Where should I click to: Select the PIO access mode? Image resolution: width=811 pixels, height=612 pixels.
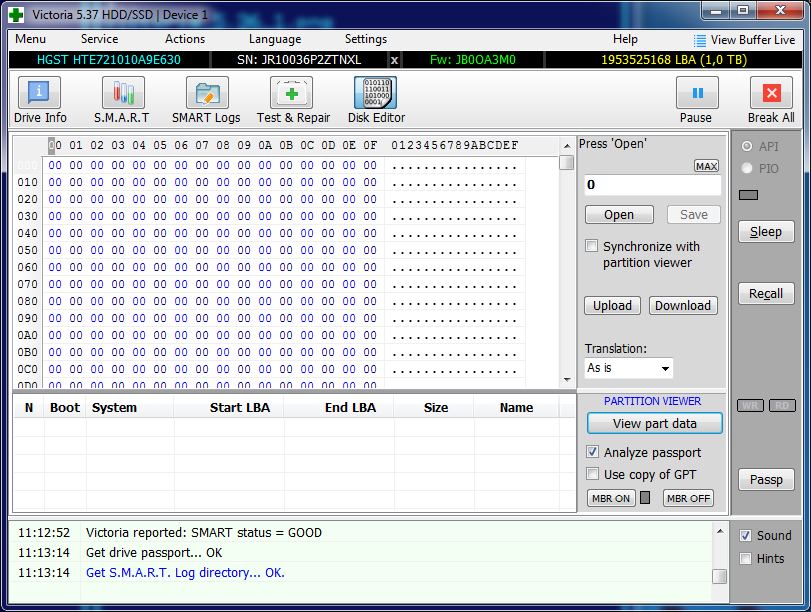click(747, 168)
